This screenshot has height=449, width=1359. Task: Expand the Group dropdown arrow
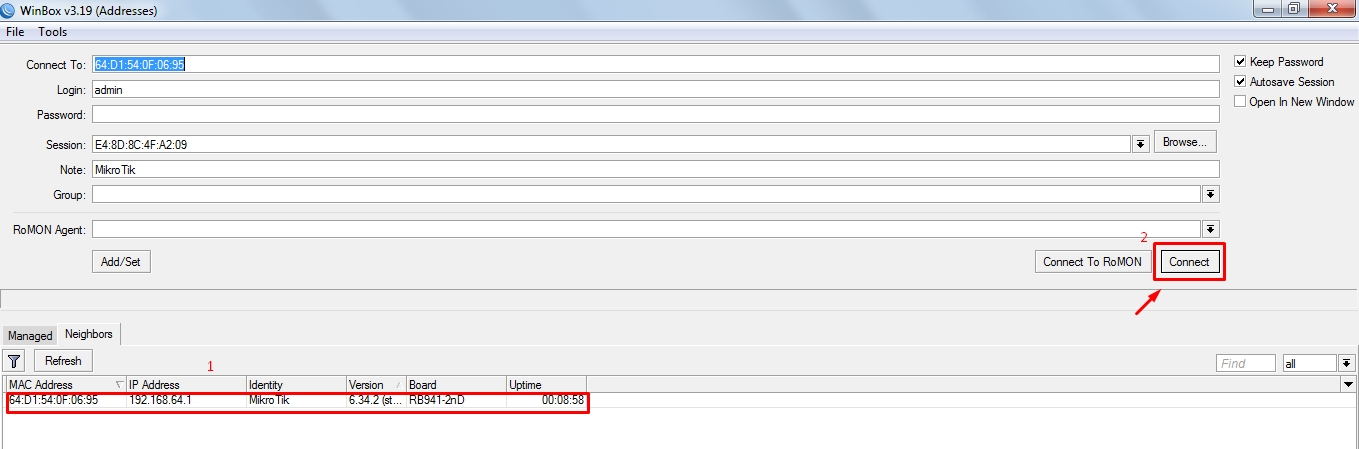(1210, 194)
